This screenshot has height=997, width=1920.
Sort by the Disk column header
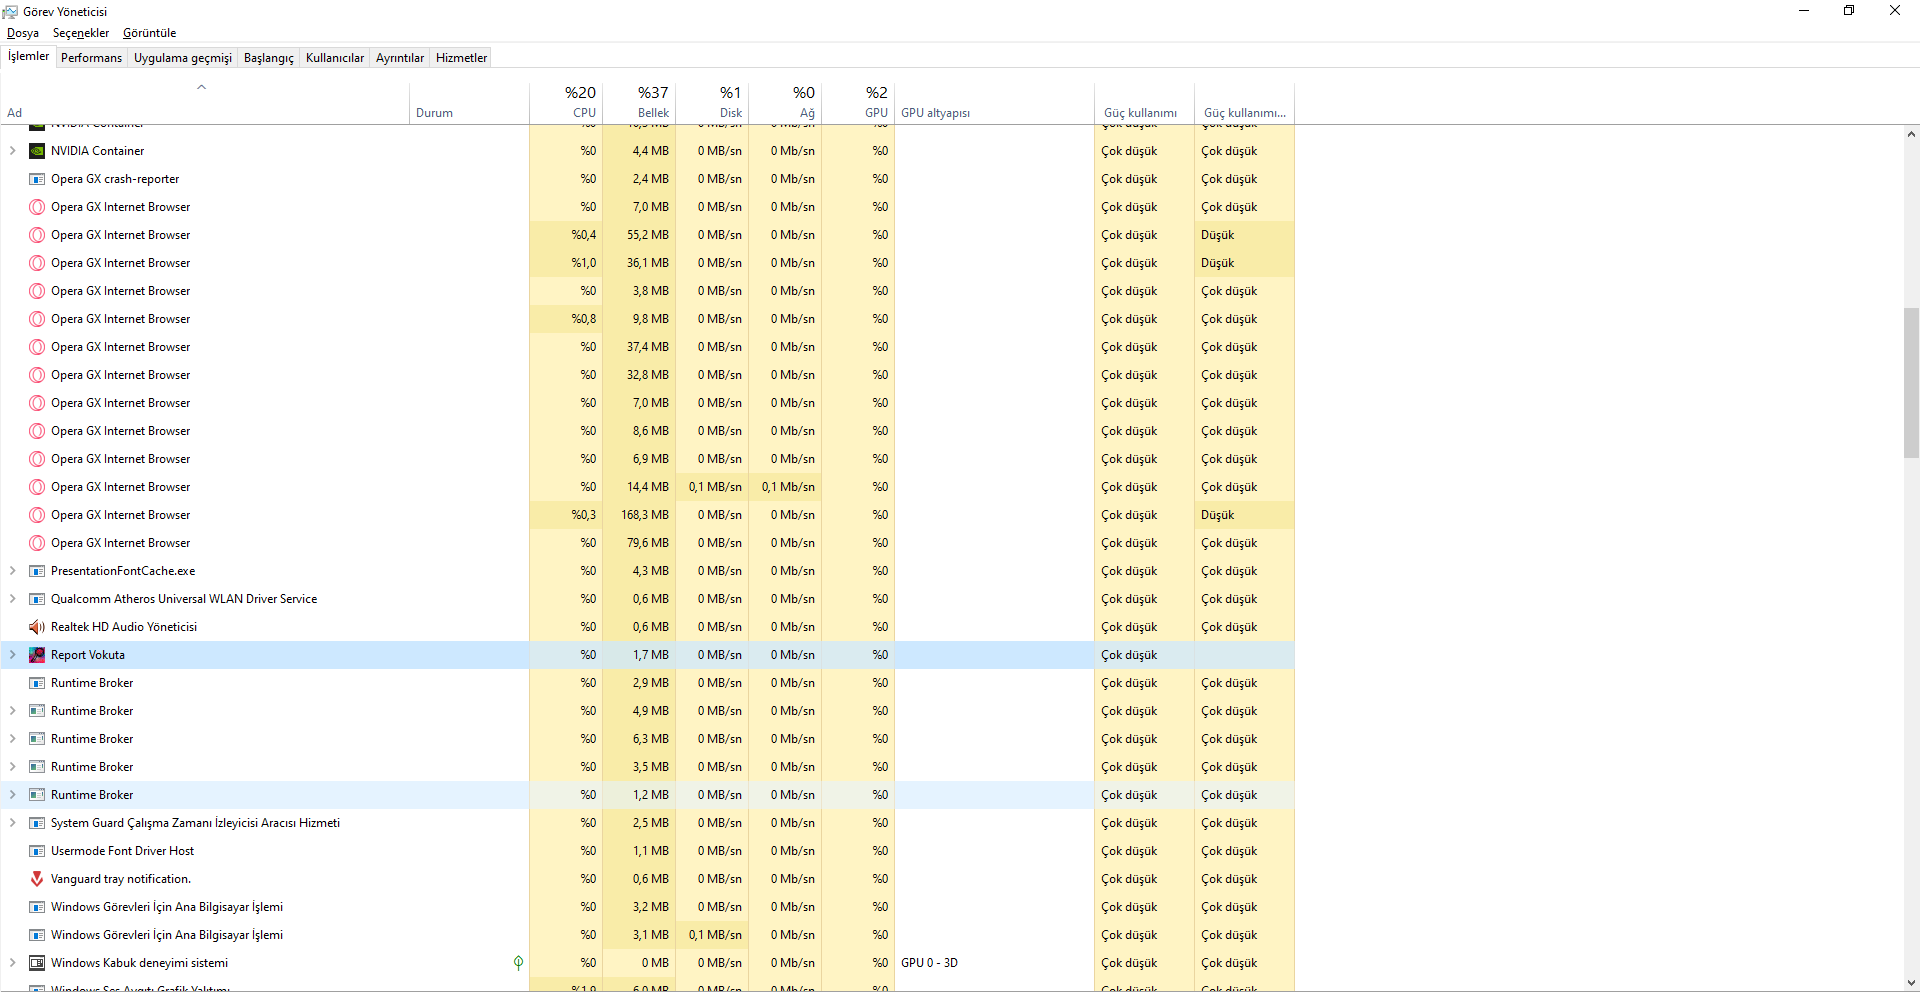click(712, 103)
